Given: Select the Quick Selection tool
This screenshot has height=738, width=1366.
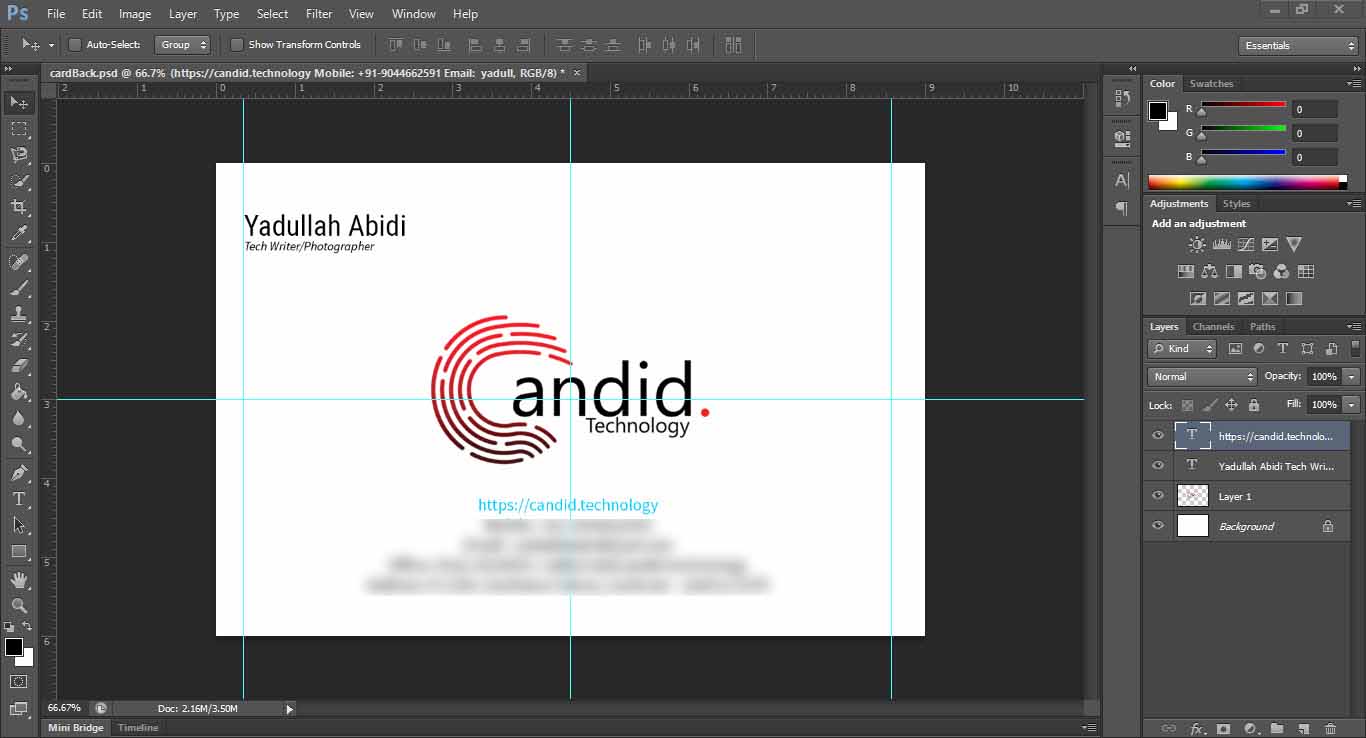Looking at the screenshot, I should (x=19, y=181).
